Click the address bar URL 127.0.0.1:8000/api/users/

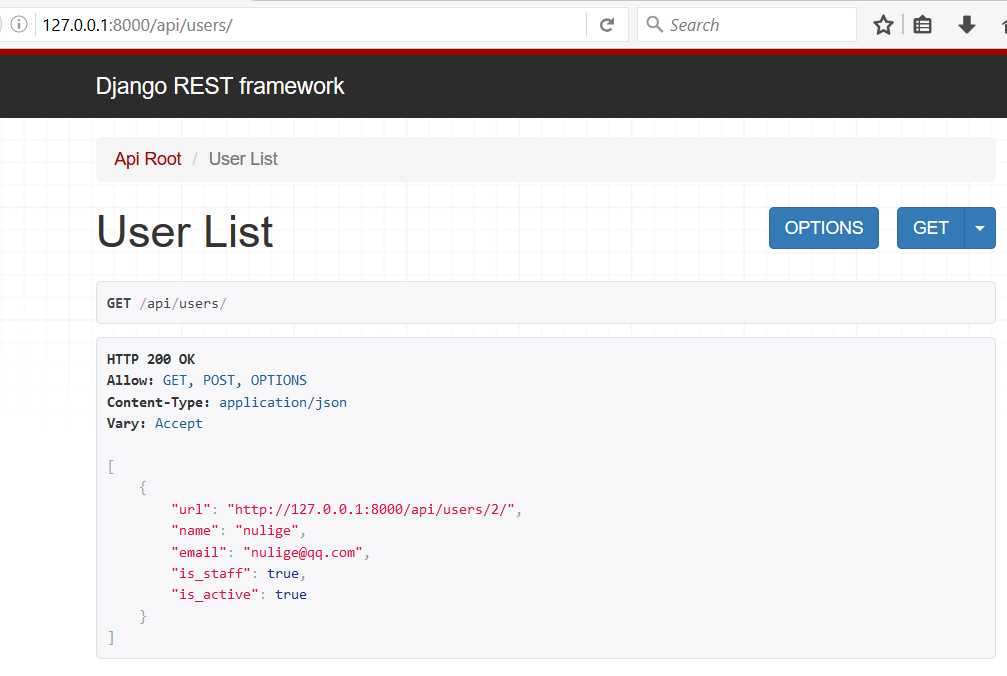(137, 25)
